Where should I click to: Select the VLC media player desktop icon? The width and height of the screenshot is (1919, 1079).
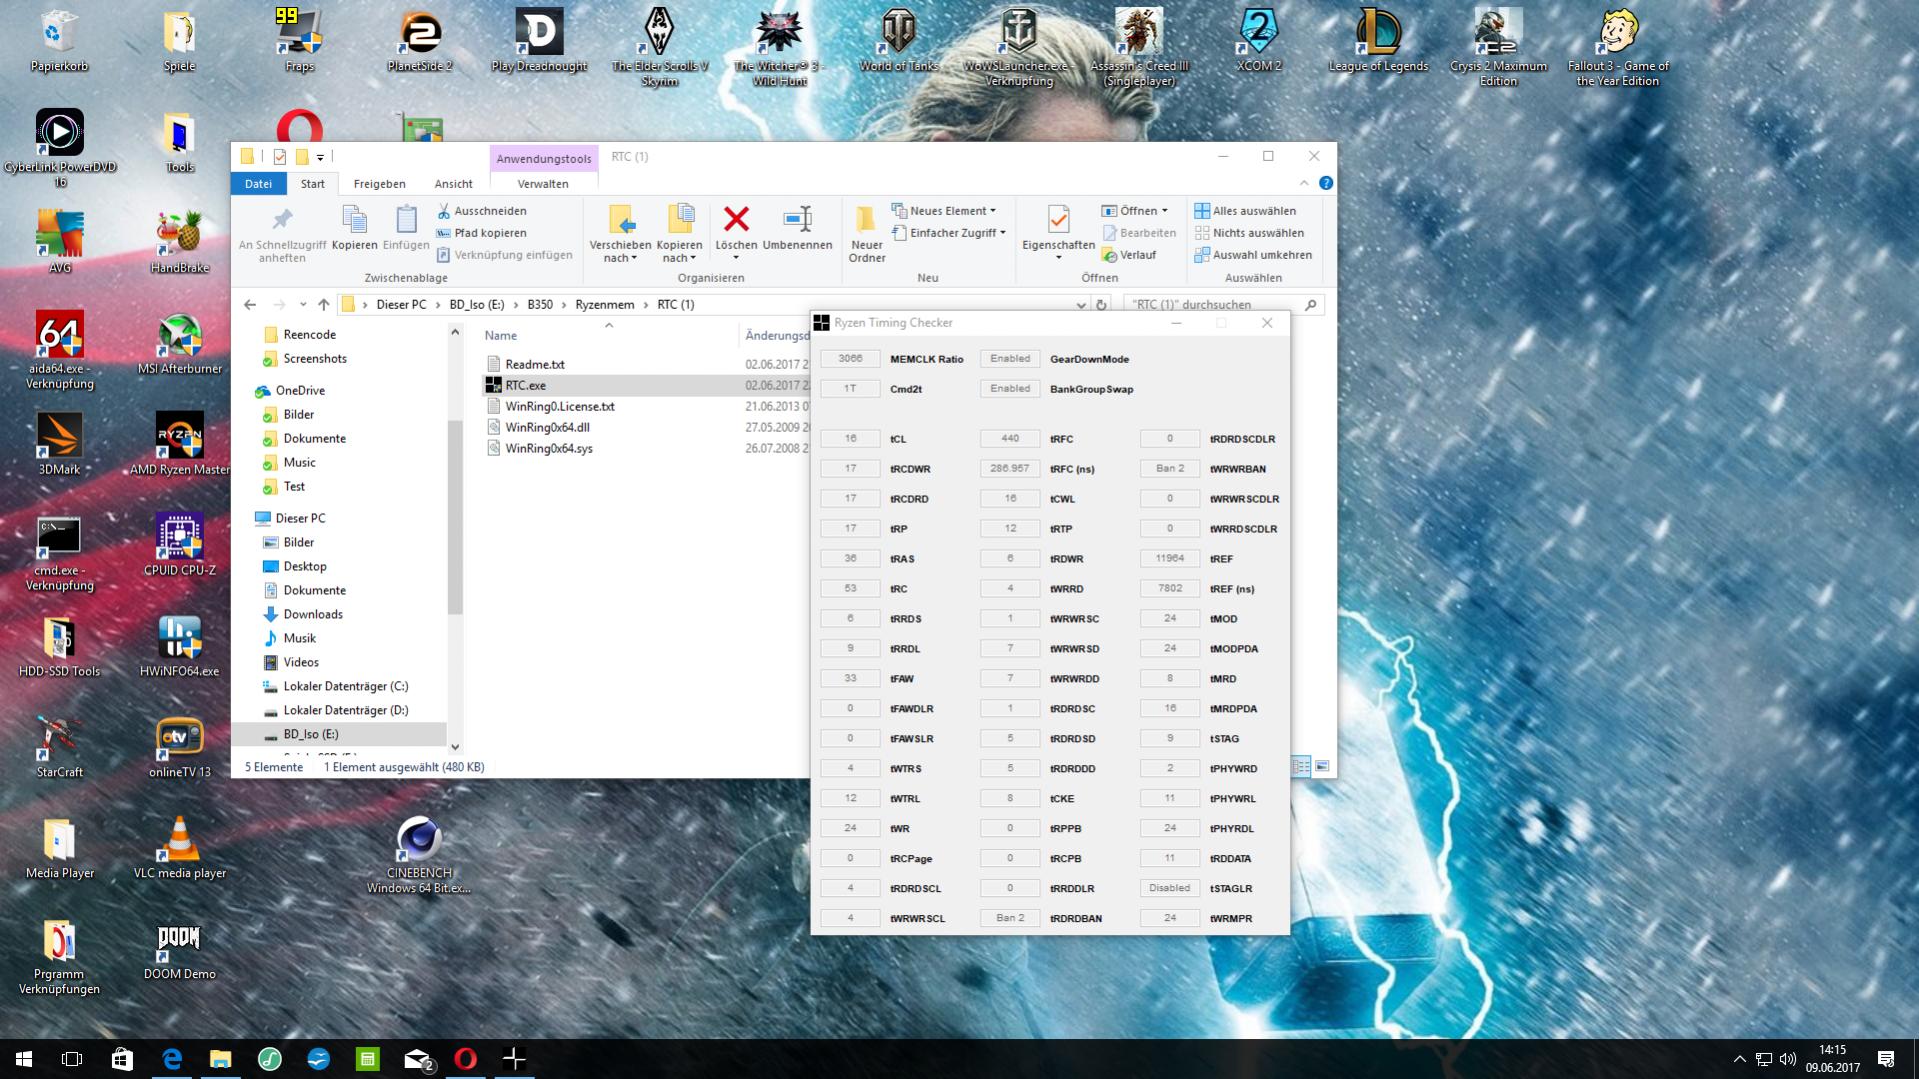click(x=180, y=847)
